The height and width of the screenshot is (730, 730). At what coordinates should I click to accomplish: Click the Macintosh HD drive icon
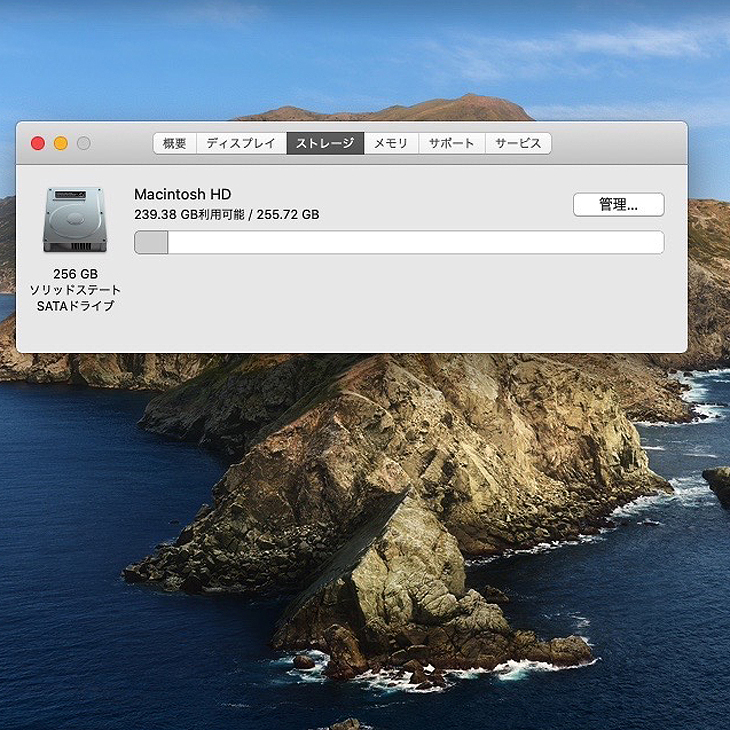pyautogui.click(x=75, y=219)
